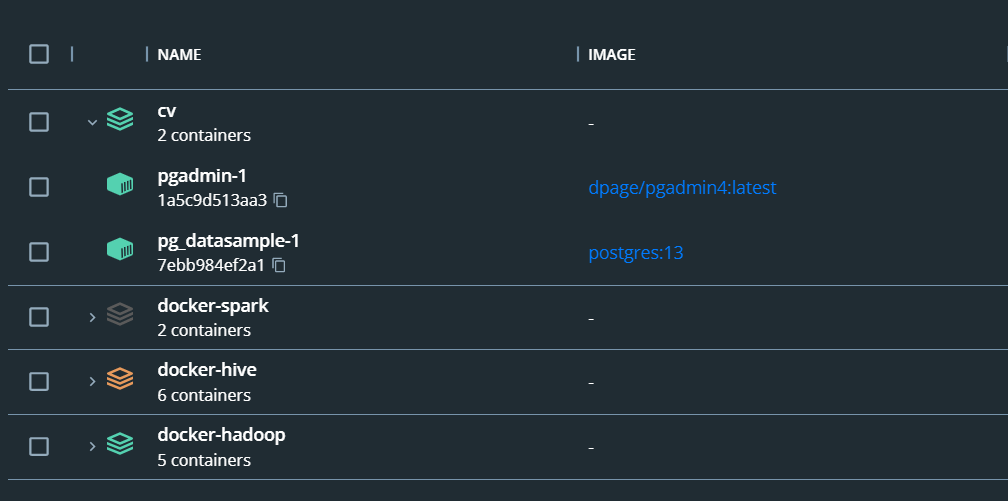Click the docker-hadoop stack icon
Viewport: 1008px width, 501px height.
pos(120,444)
